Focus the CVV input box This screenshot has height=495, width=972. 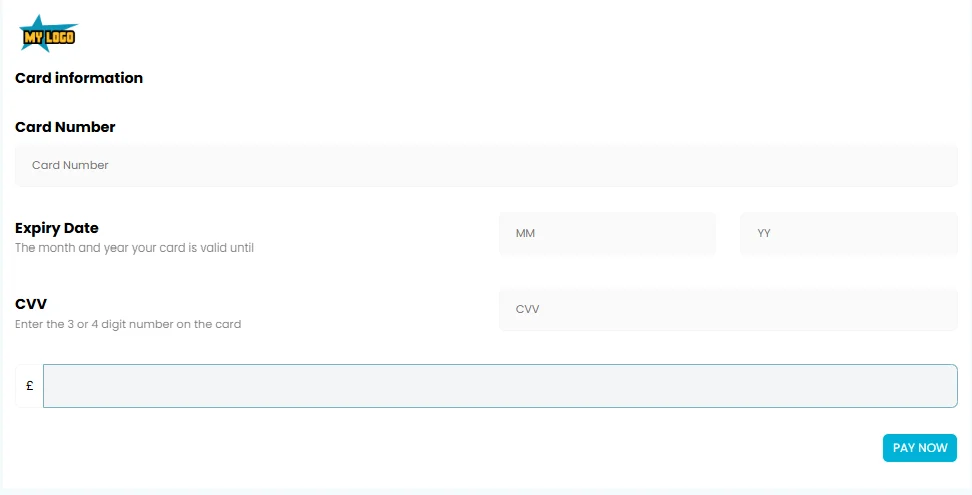(x=727, y=310)
